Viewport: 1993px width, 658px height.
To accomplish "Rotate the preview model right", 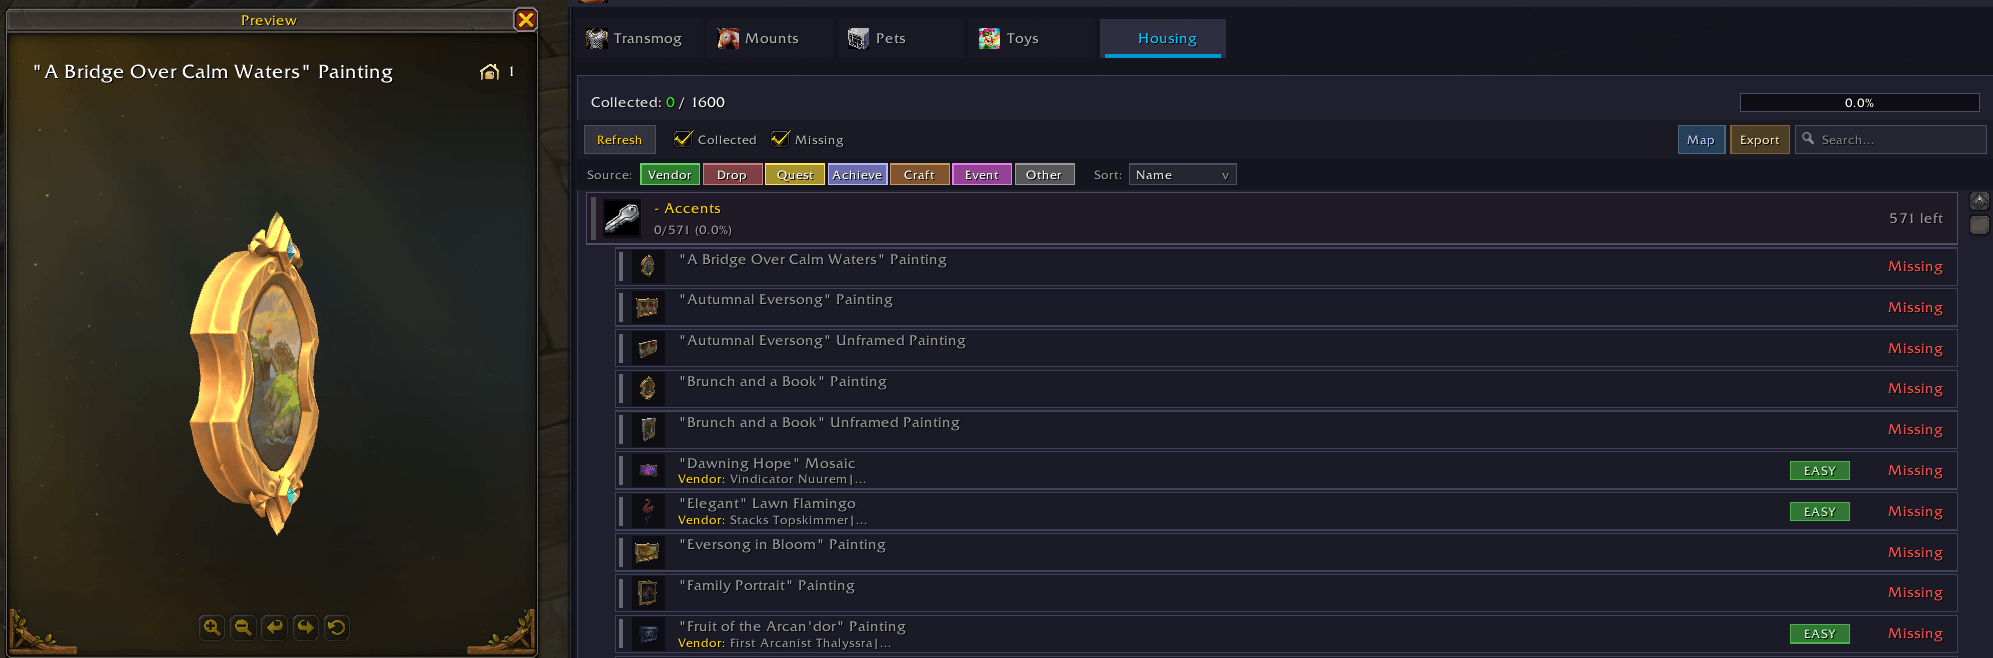I will click(306, 628).
